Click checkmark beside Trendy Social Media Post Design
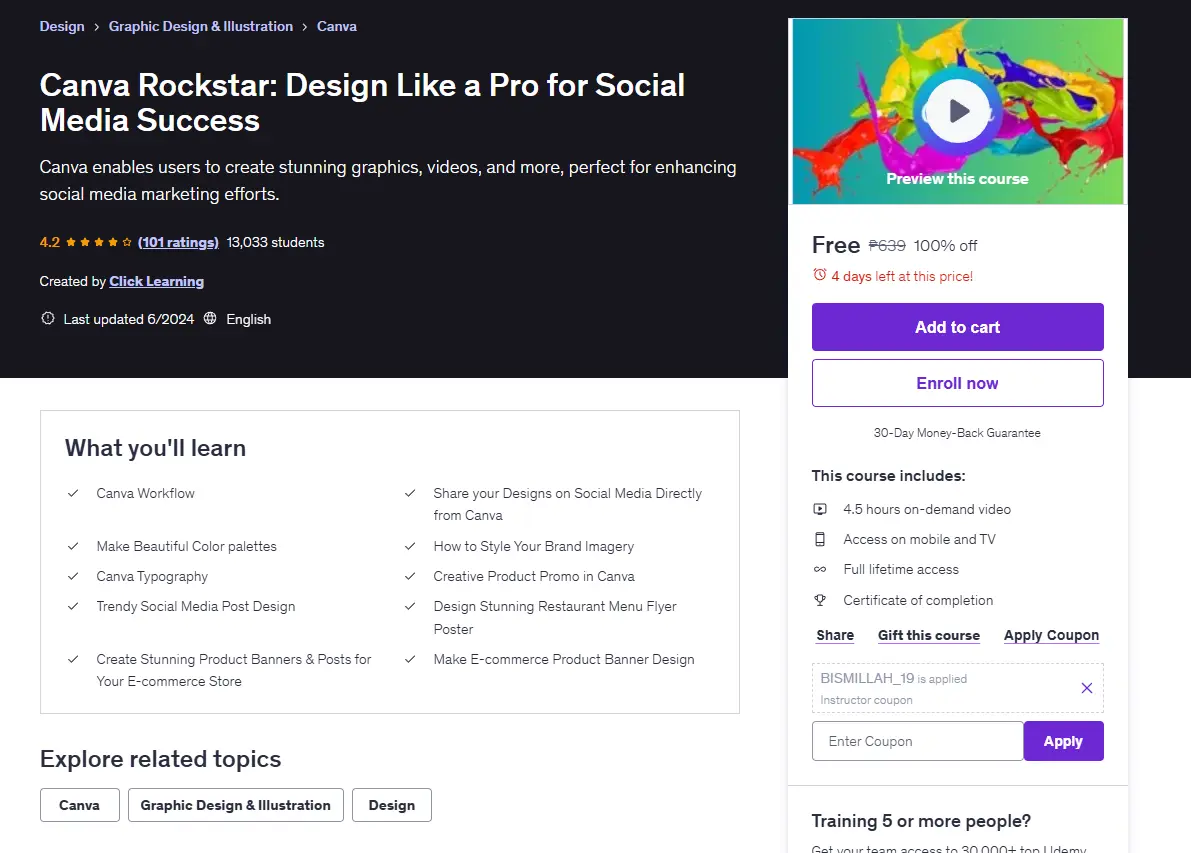1191x853 pixels. (x=73, y=606)
